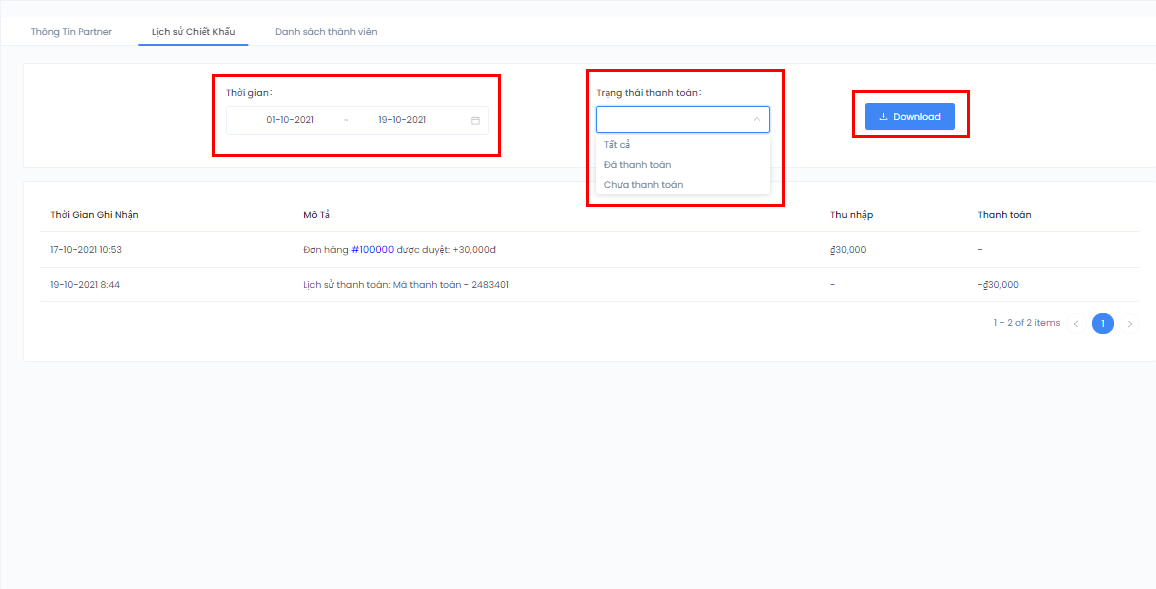The image size is (1156, 589).
Task: Click the Thời Gian Ghi Nhận column header
Action: [94, 215]
